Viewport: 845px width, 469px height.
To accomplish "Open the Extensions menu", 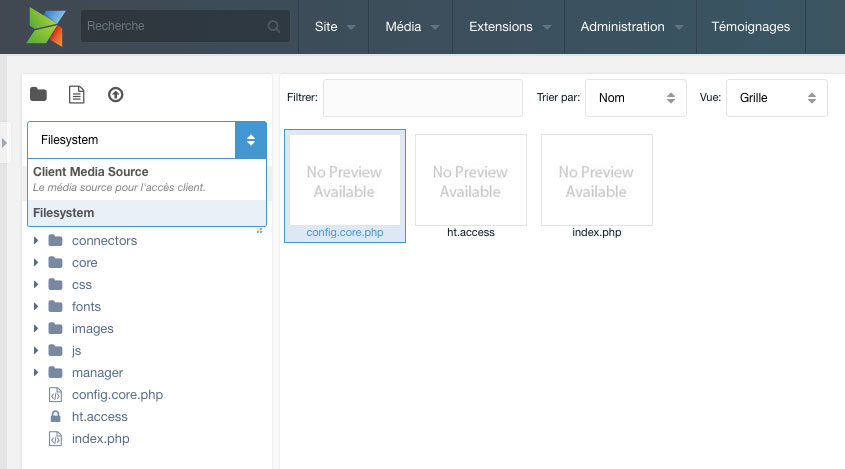I will point(509,26).
